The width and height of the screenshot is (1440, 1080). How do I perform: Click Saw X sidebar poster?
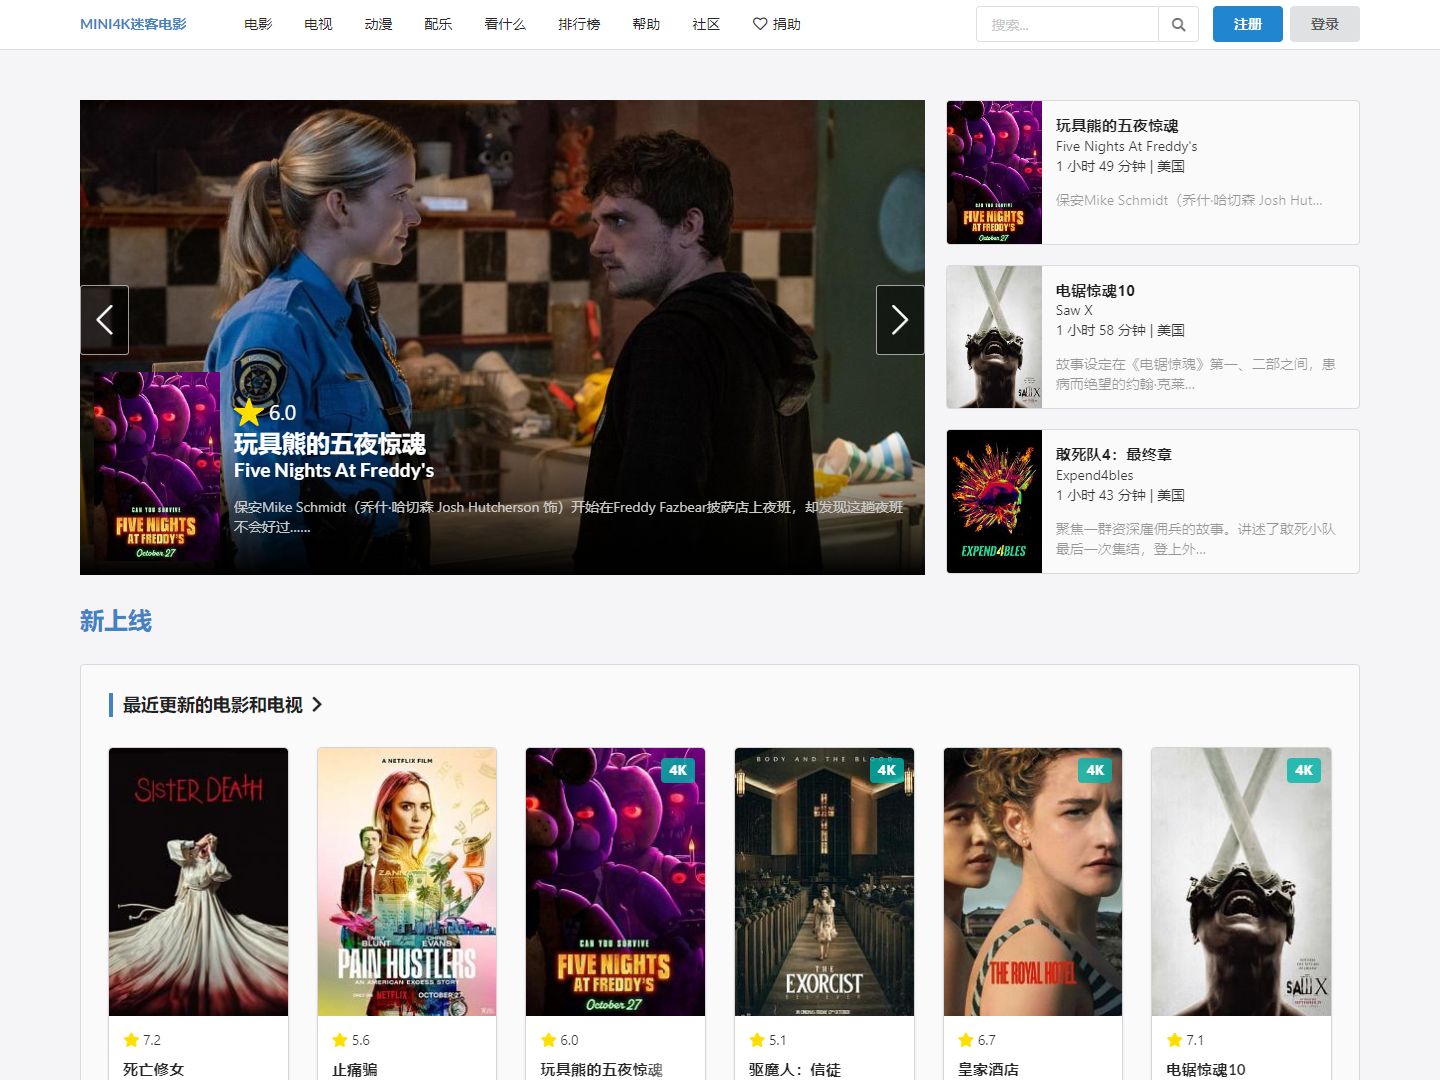(x=994, y=337)
